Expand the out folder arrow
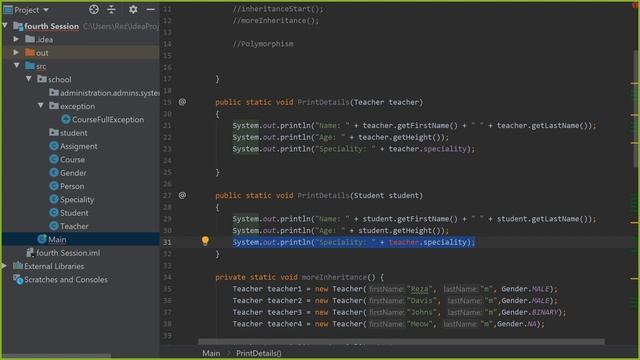The height and width of the screenshot is (360, 640). (x=16, y=53)
